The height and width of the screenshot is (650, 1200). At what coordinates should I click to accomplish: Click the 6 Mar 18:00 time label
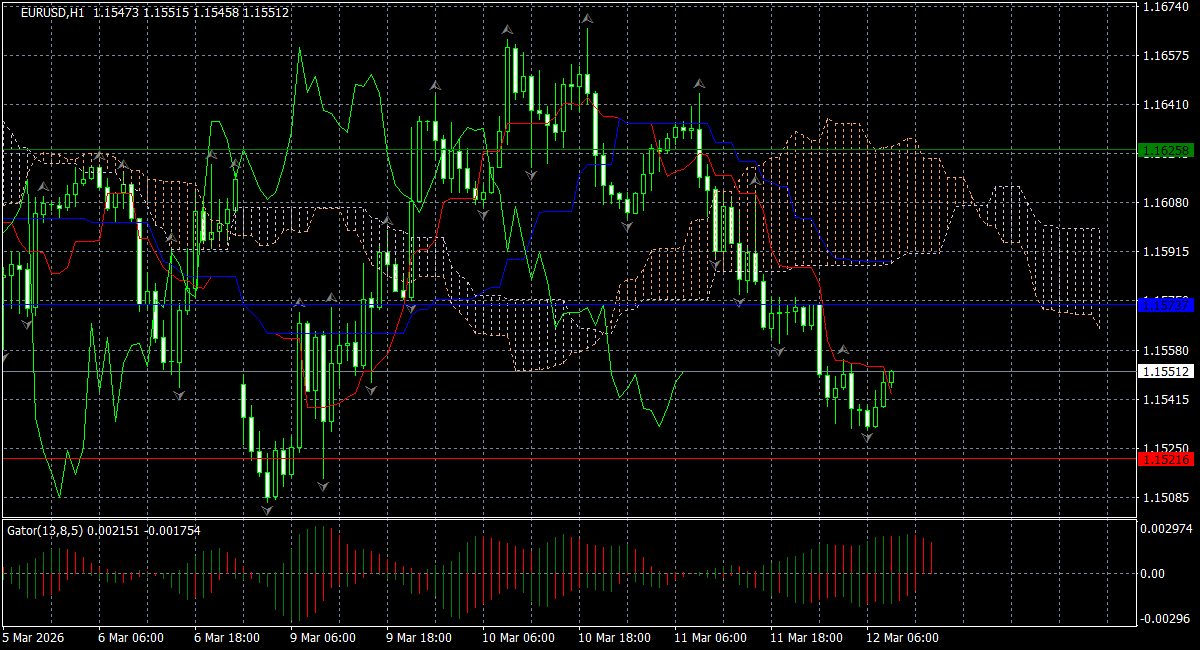227,637
